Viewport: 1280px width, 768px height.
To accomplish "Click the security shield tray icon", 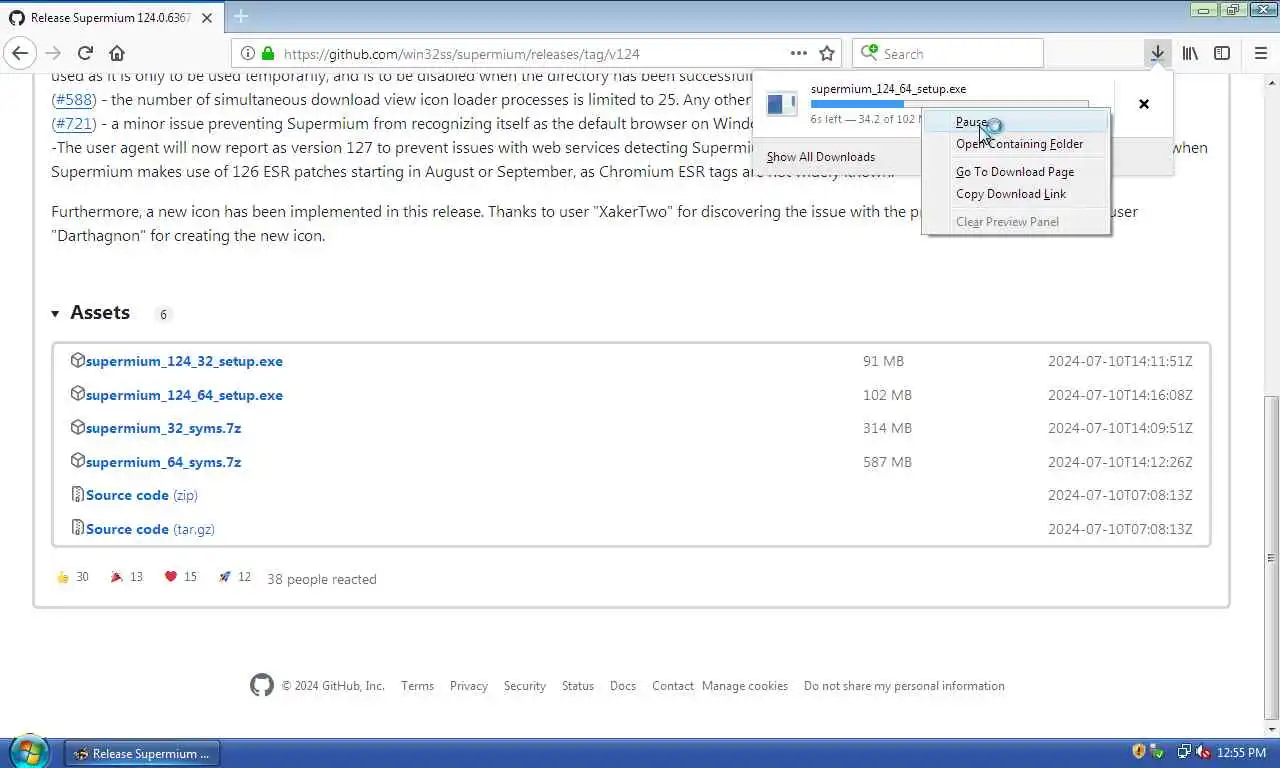I will coord(1138,751).
